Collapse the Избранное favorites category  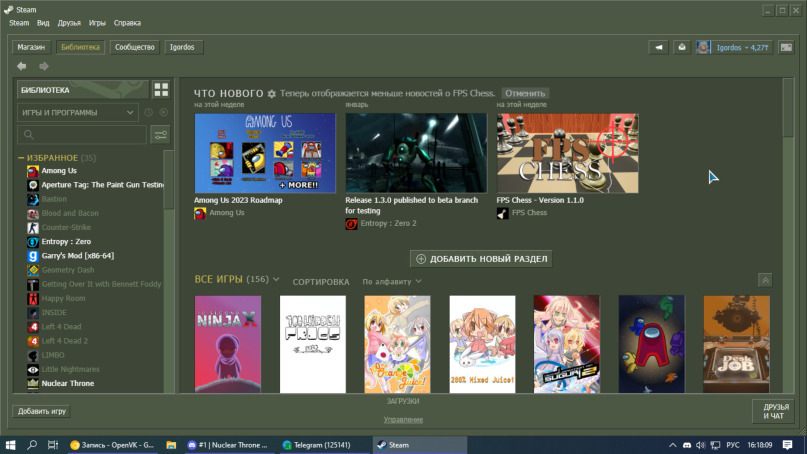(x=20, y=158)
